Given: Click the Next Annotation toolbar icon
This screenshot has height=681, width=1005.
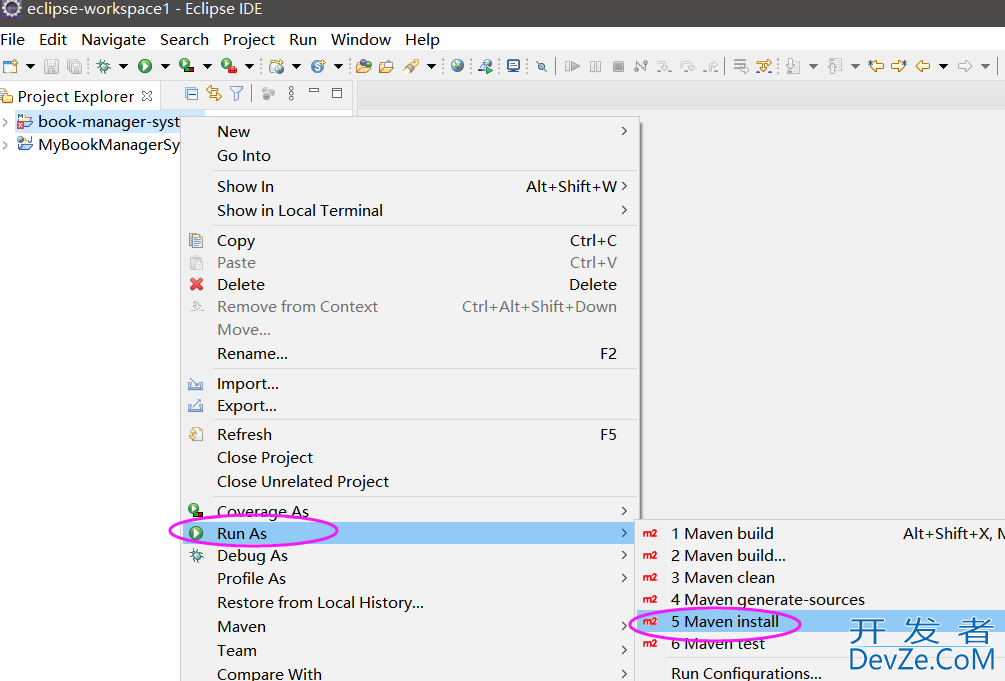Looking at the screenshot, I should pyautogui.click(x=793, y=66).
